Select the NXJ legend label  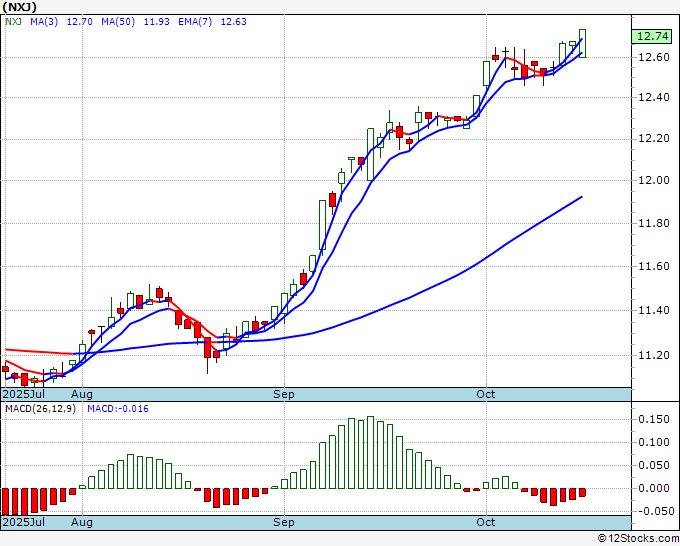click(13, 21)
